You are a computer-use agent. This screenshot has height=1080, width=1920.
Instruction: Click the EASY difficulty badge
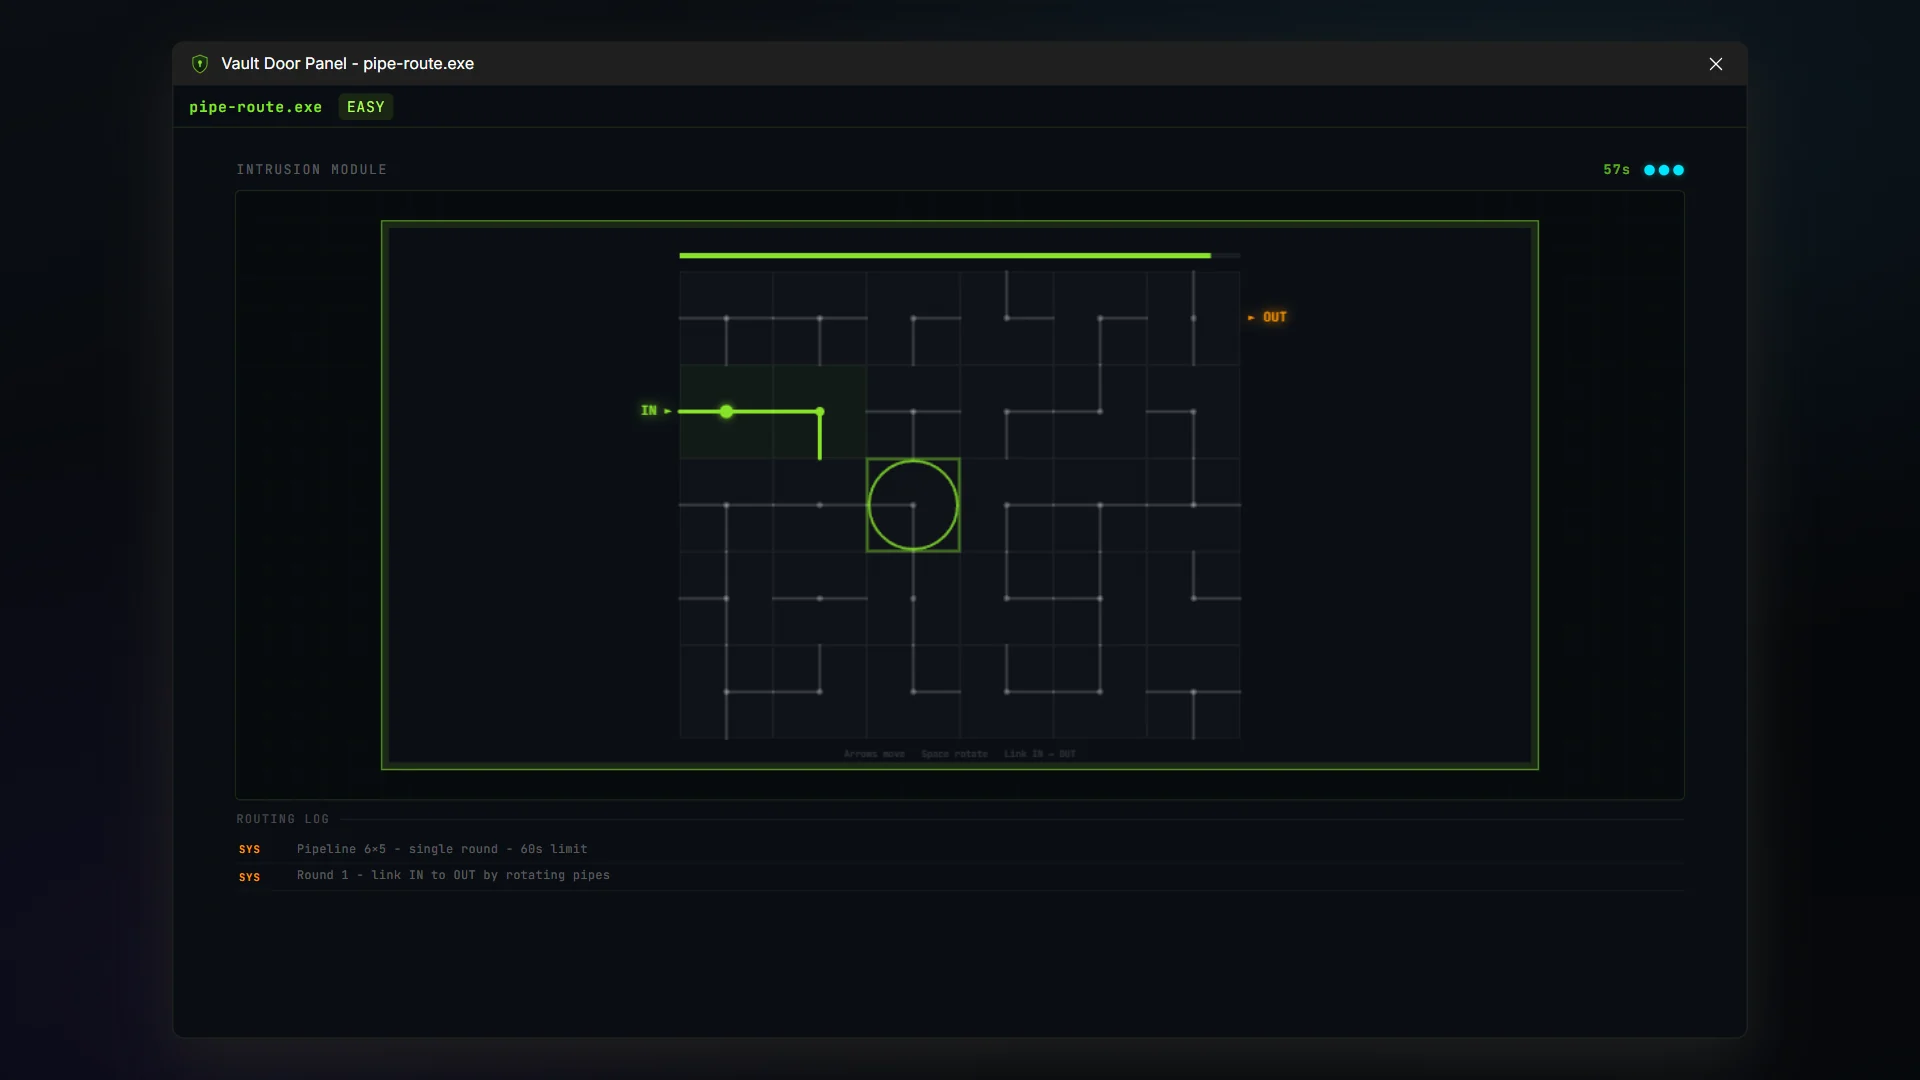[366, 107]
